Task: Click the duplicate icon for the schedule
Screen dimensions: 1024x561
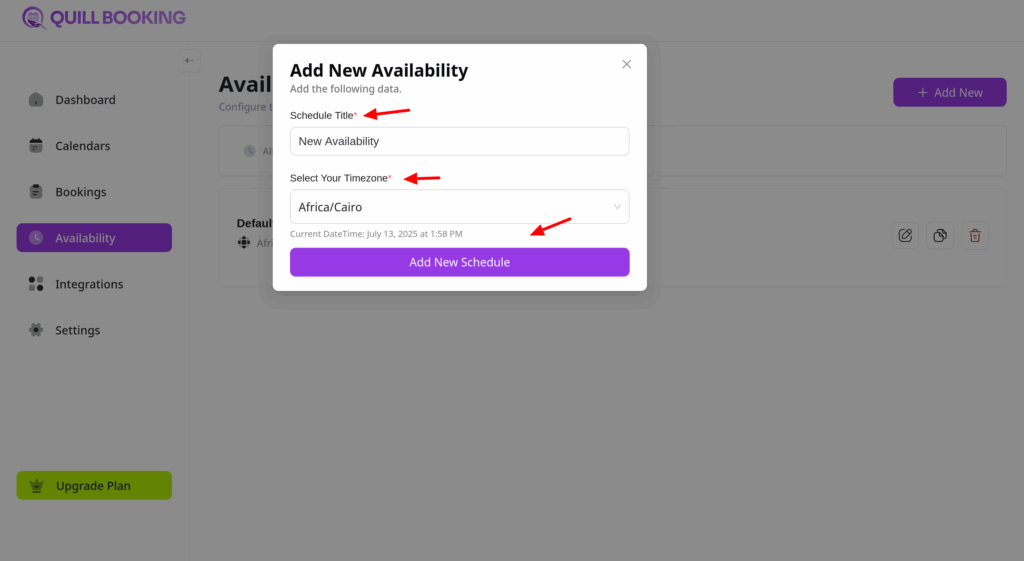Action: click(940, 236)
